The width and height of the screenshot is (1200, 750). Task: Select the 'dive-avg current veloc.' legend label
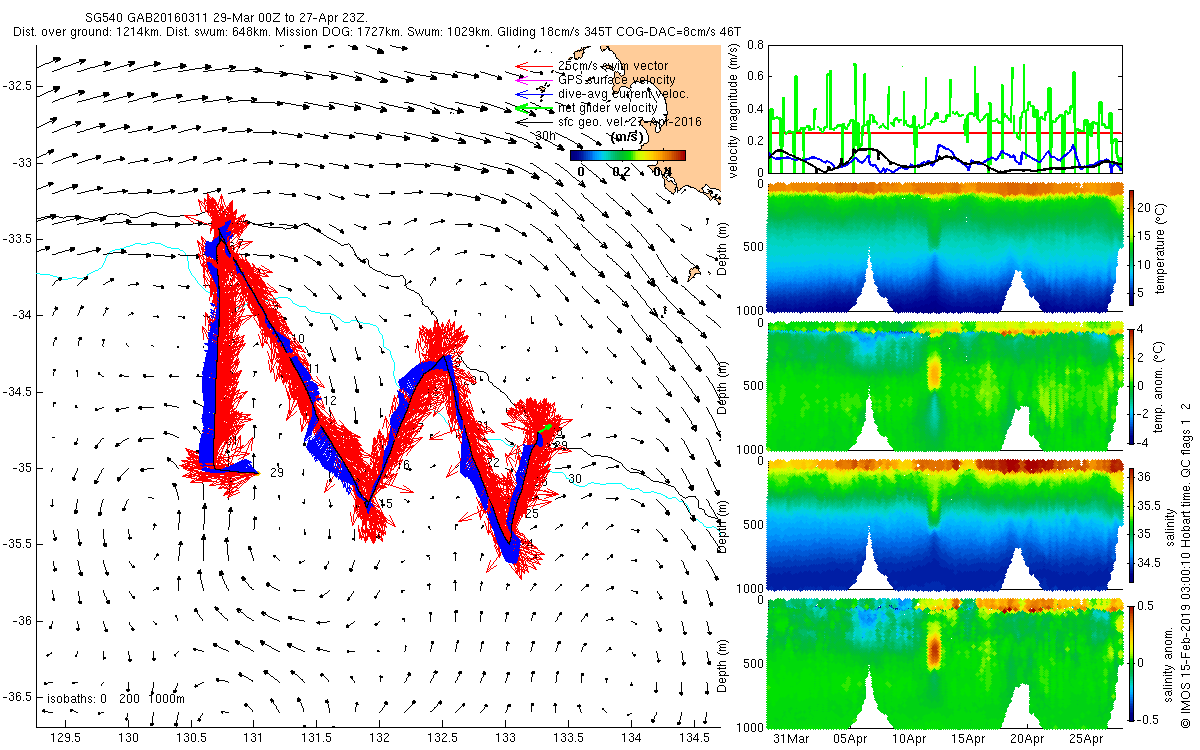pyautogui.click(x=624, y=93)
